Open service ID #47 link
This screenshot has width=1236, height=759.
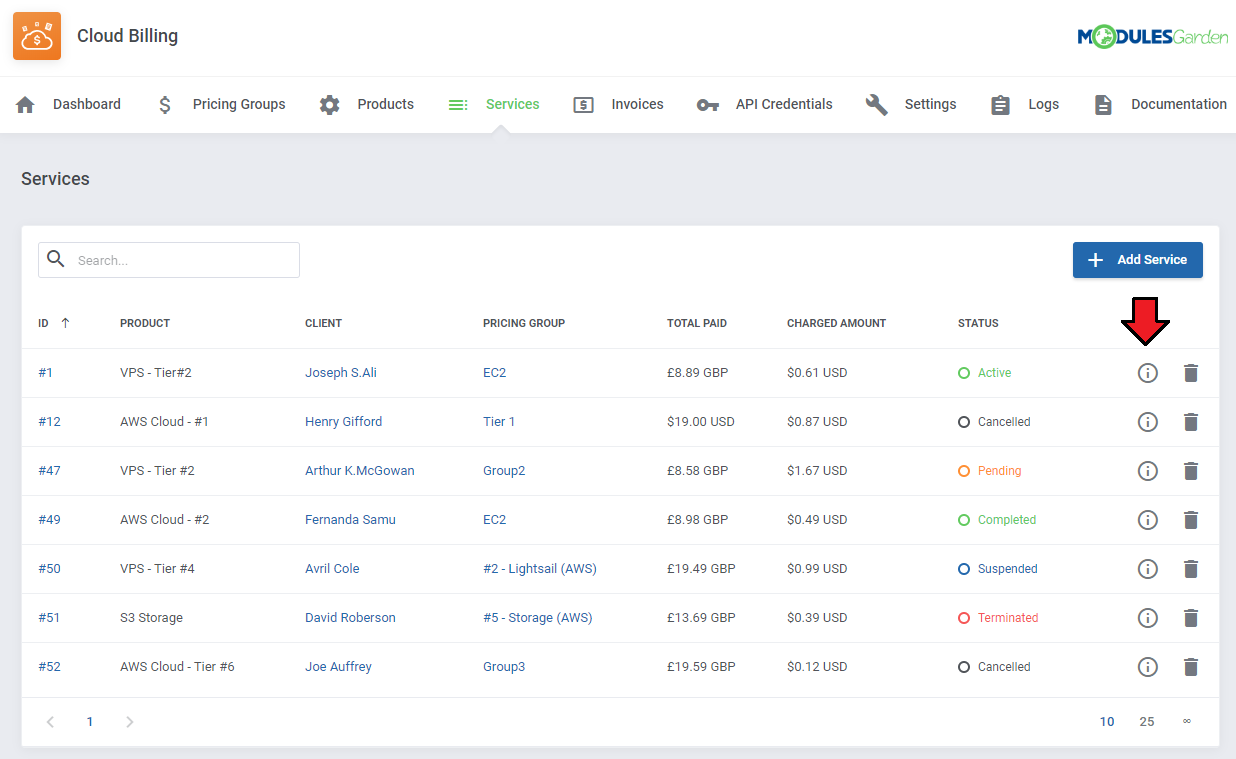point(49,471)
